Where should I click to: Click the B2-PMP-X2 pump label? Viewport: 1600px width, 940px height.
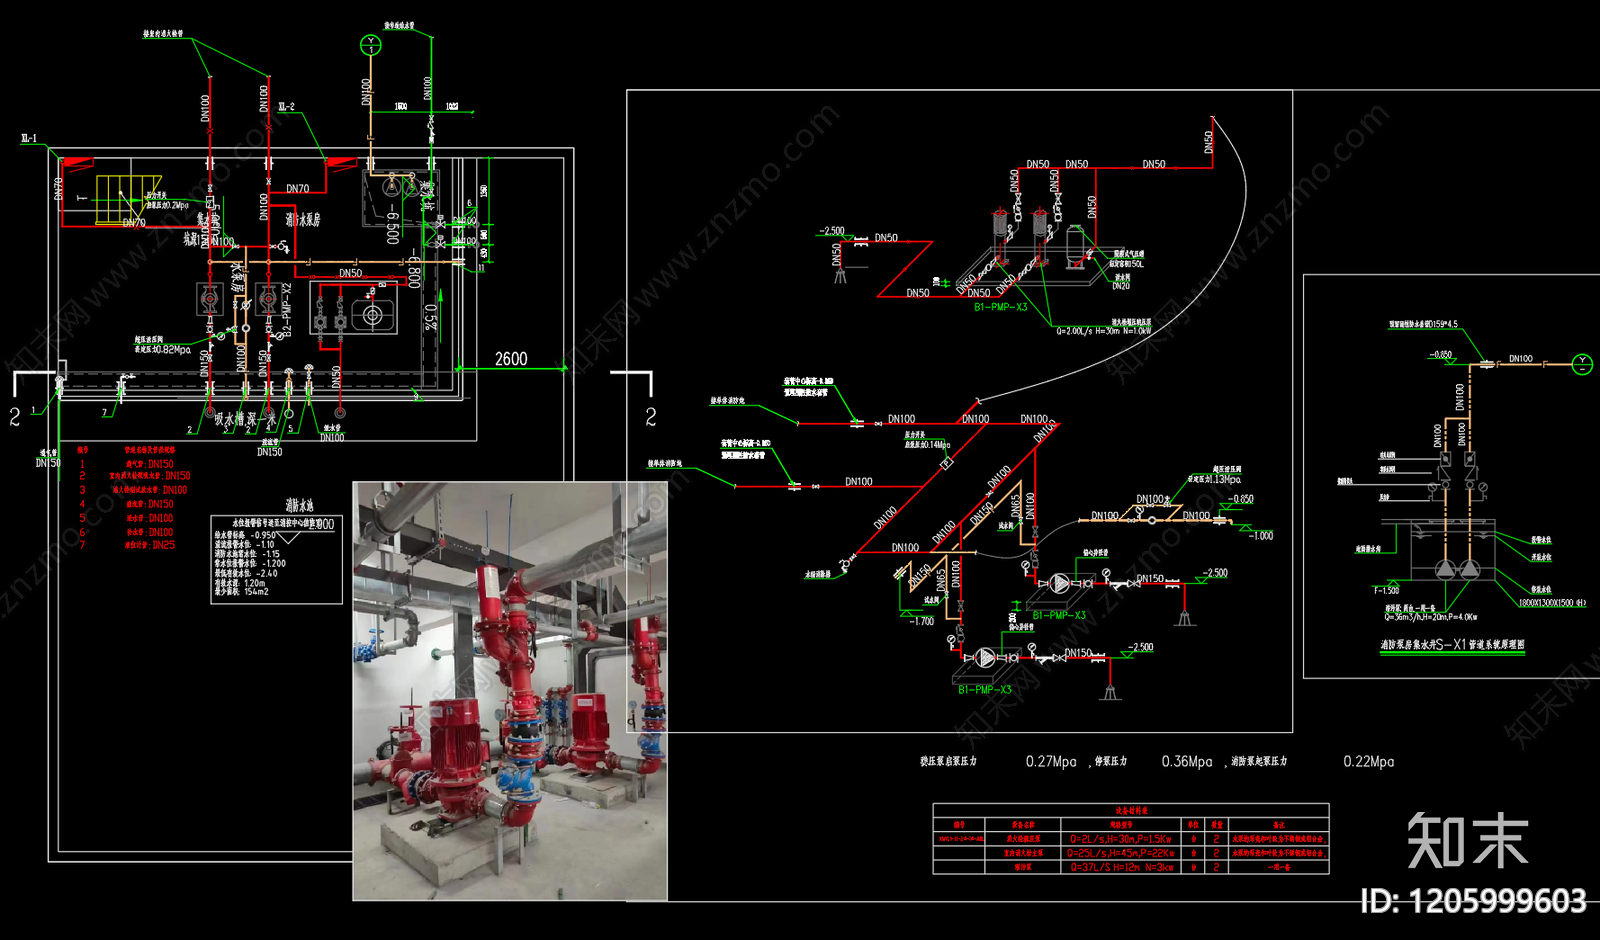click(287, 309)
